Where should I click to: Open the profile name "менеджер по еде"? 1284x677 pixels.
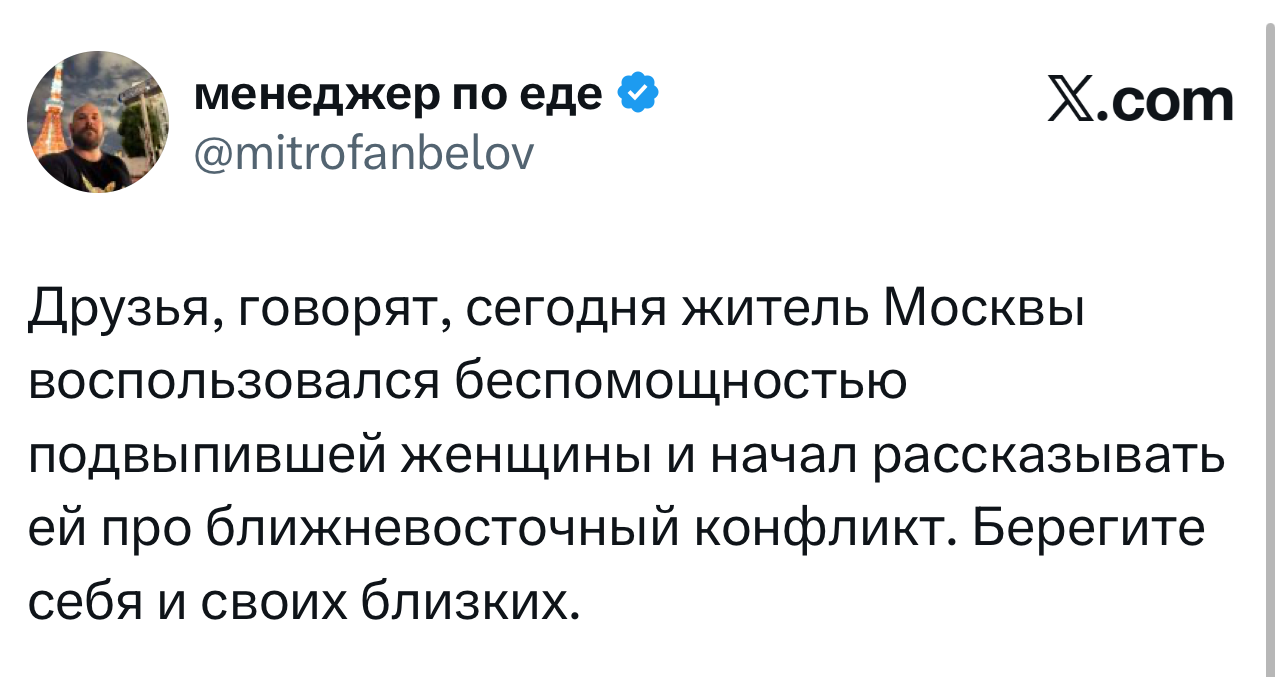(x=397, y=95)
